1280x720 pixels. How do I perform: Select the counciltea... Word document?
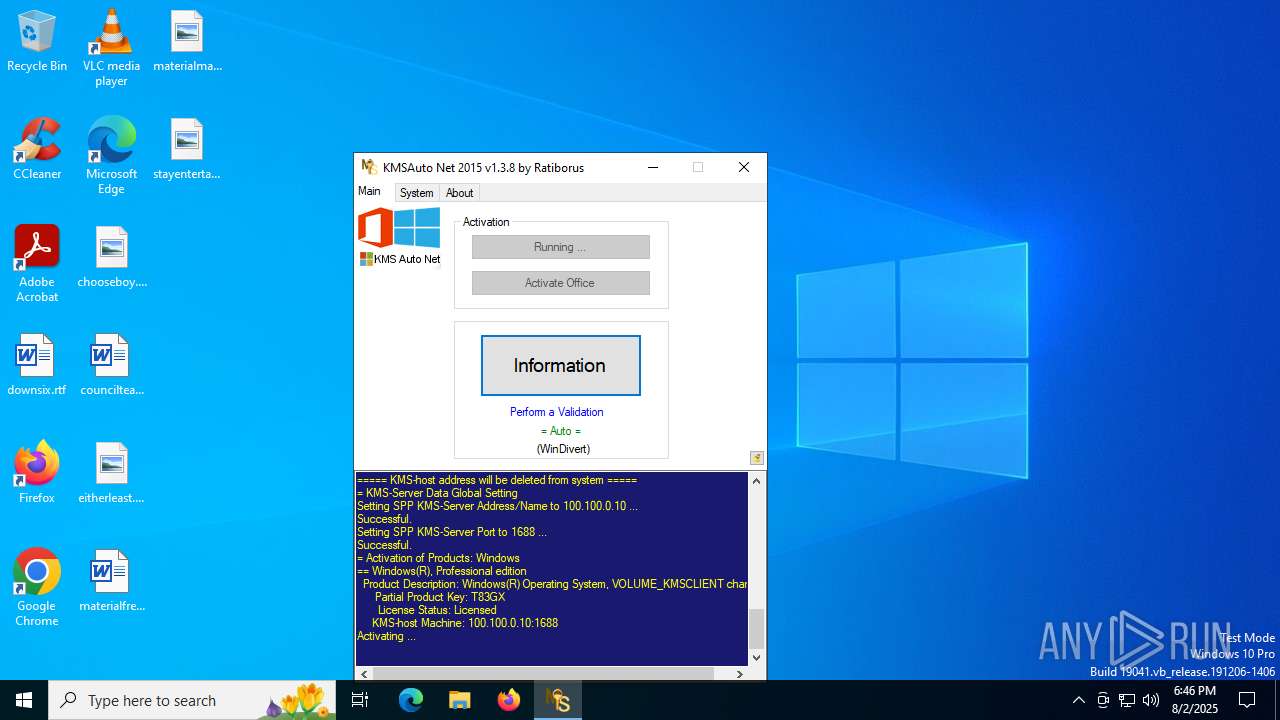[x=111, y=366]
